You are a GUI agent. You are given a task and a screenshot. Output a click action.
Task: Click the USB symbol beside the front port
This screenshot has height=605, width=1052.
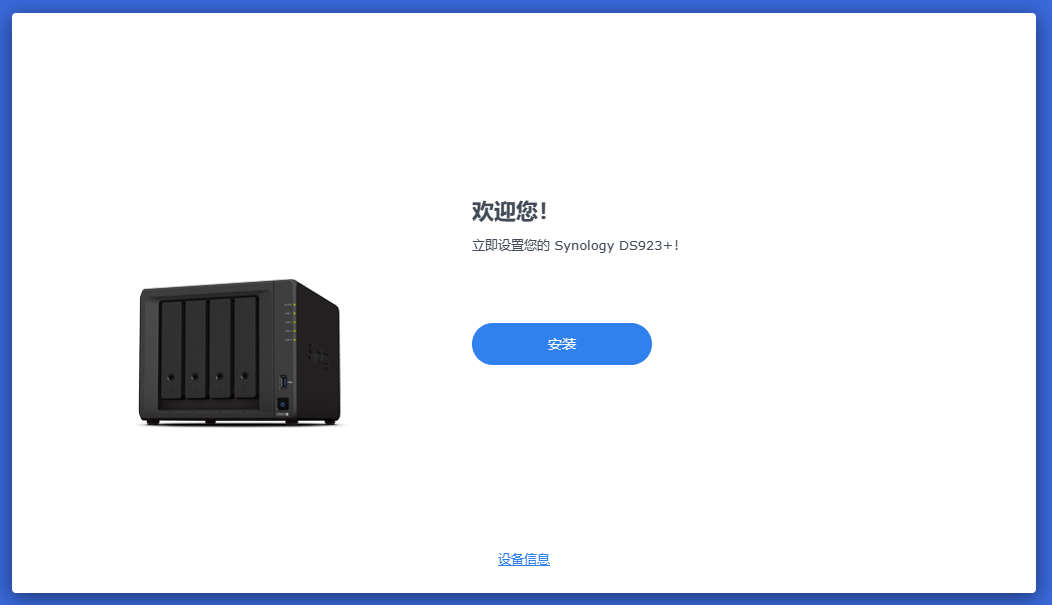pyautogui.click(x=291, y=382)
